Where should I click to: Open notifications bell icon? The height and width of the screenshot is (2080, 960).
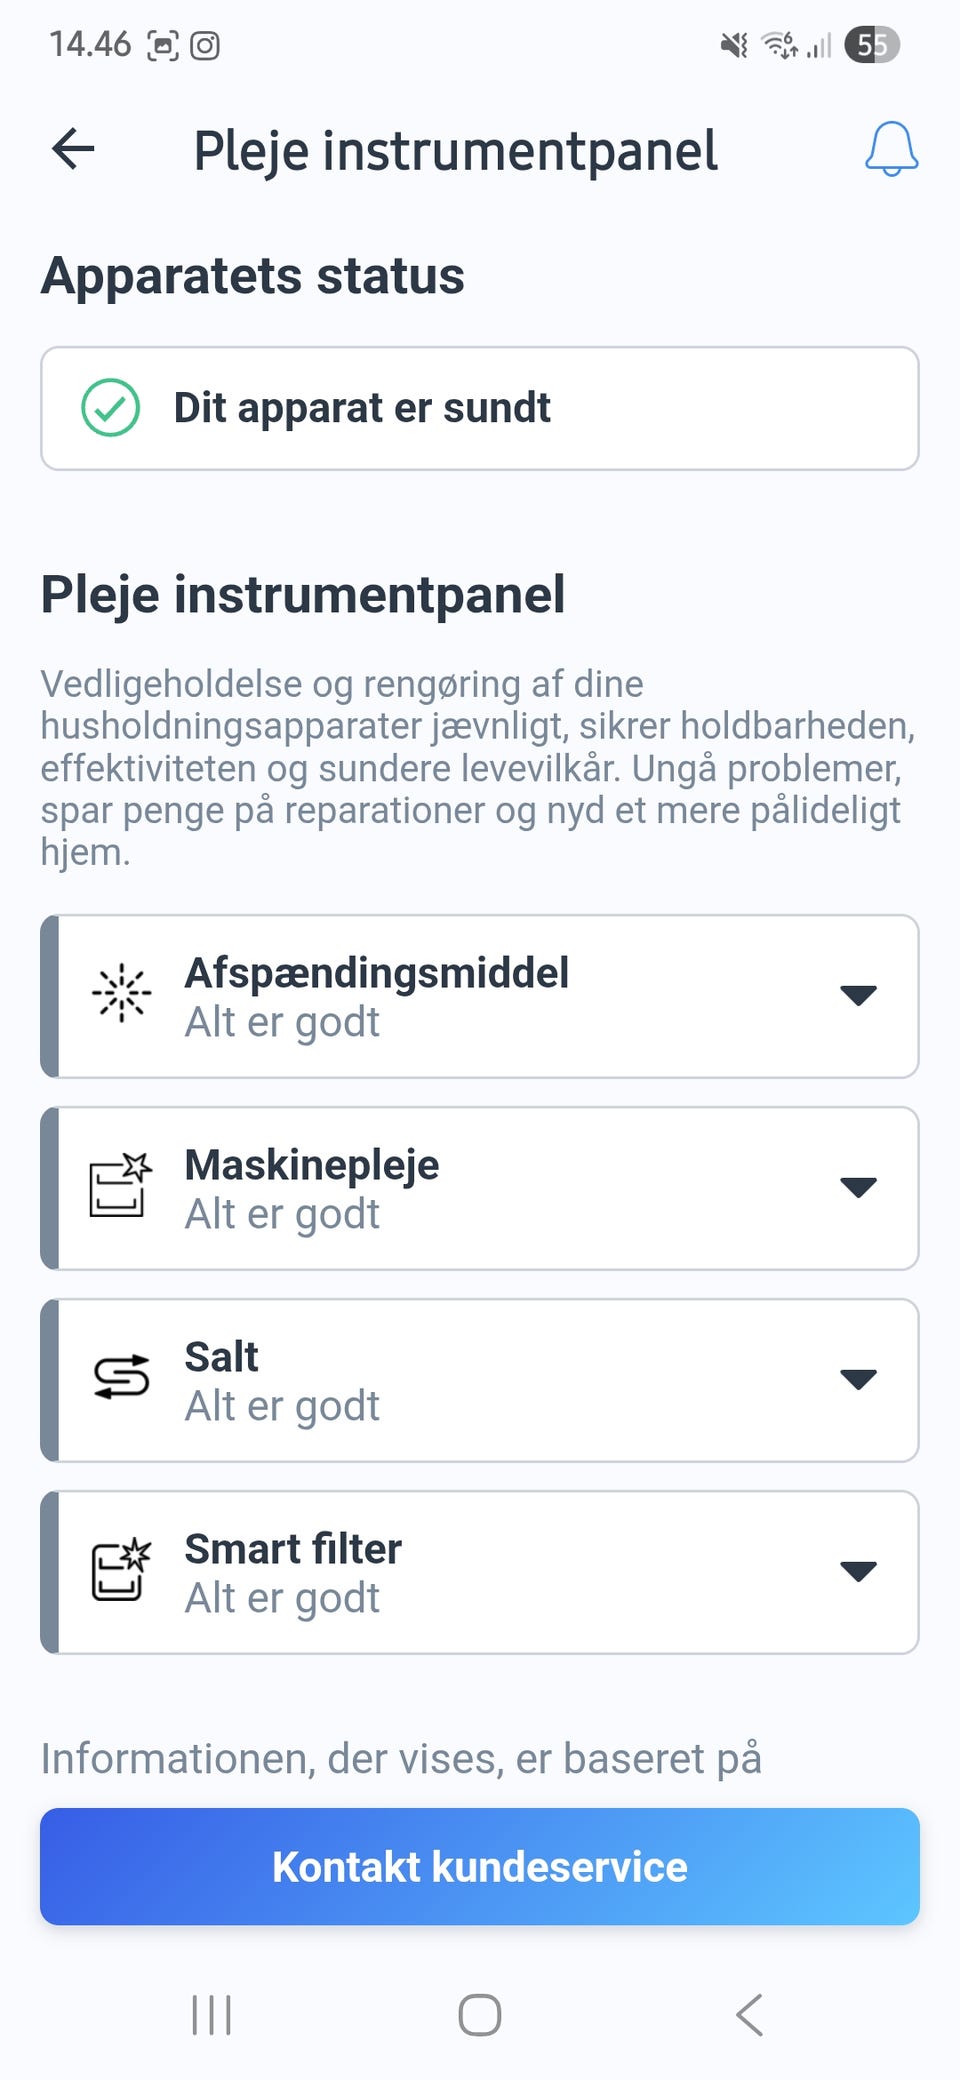[891, 150]
